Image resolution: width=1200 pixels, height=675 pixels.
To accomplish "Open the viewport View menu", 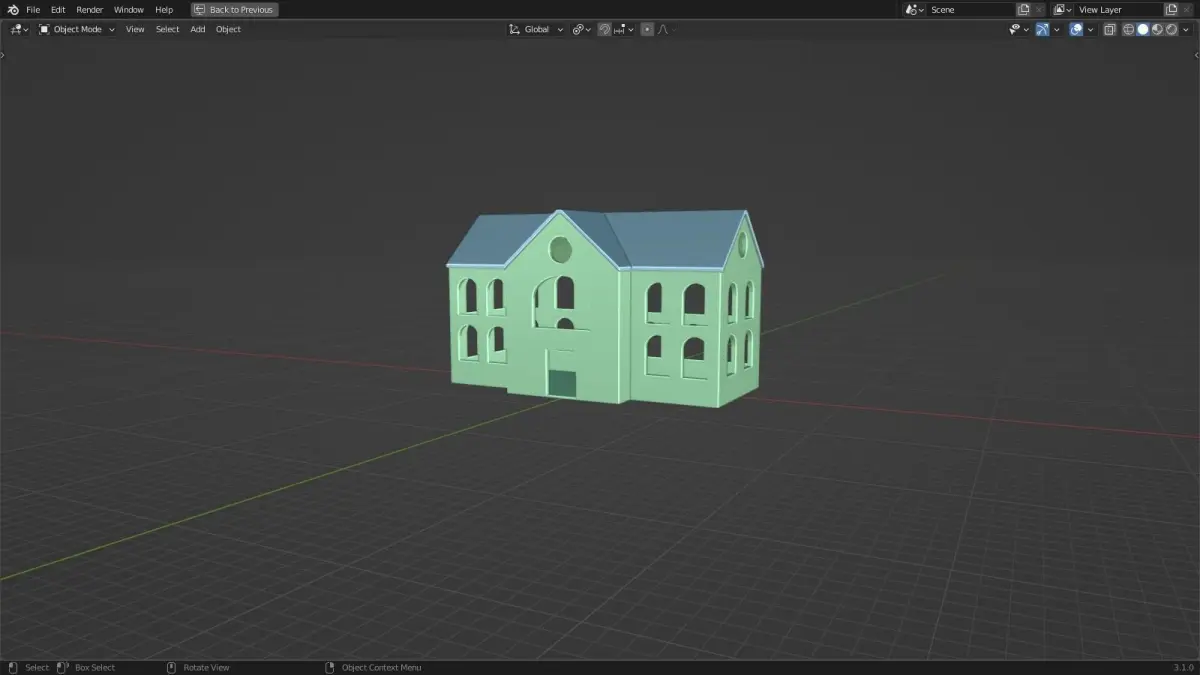I will pyautogui.click(x=135, y=29).
